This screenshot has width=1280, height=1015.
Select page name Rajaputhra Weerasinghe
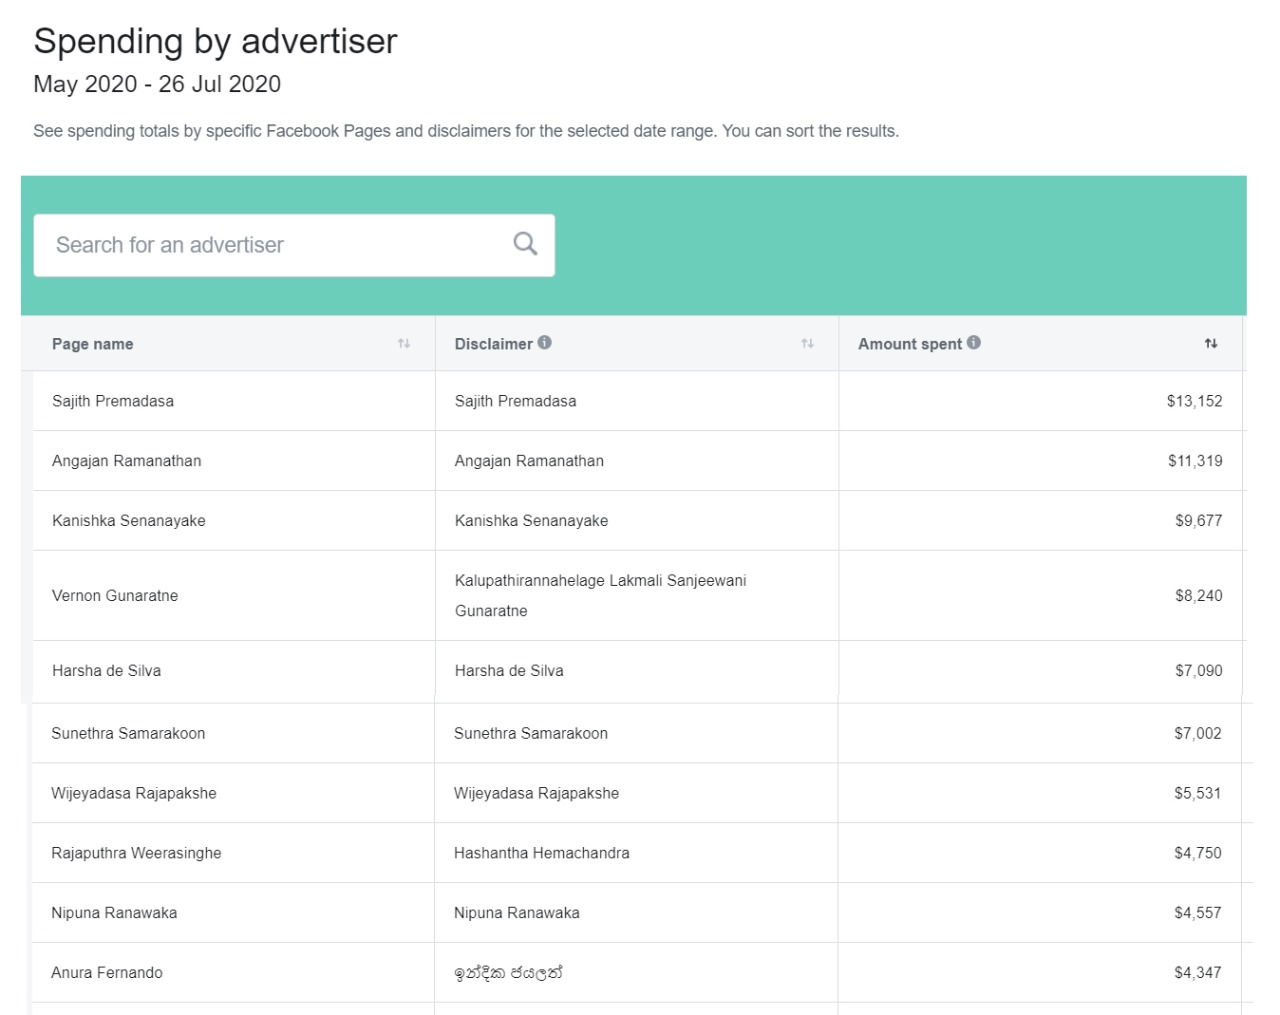(x=136, y=853)
